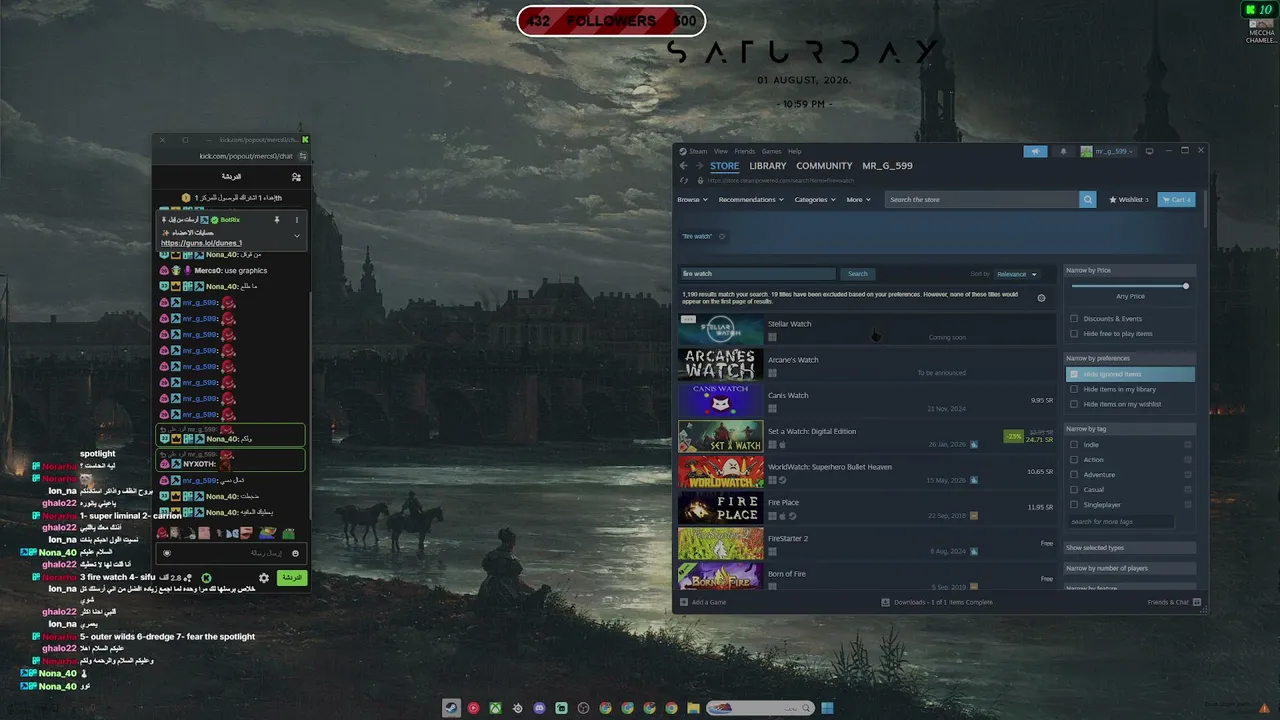Tick the Action tag checkbox
Image resolution: width=1280 pixels, height=720 pixels.
tap(1074, 460)
